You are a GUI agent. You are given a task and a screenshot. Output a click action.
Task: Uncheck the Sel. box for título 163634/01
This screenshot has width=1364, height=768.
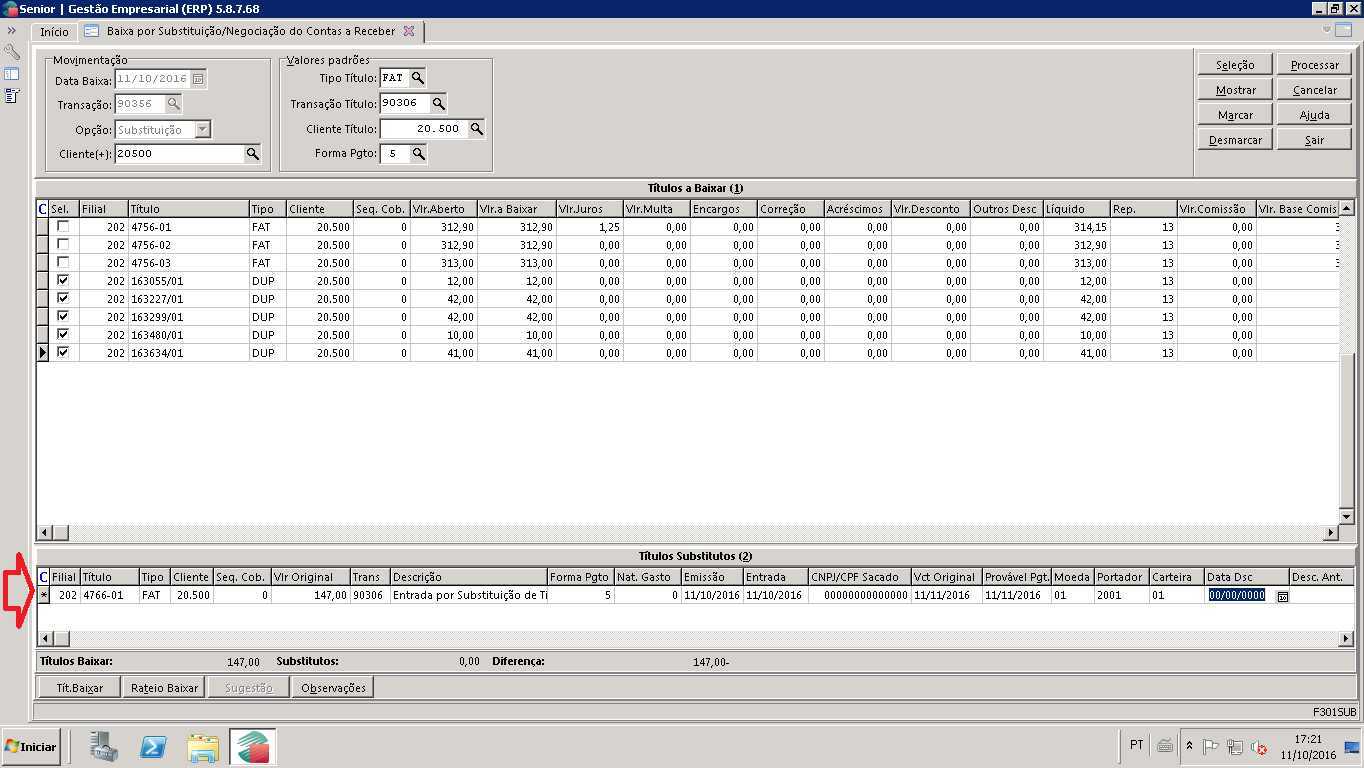pos(64,353)
